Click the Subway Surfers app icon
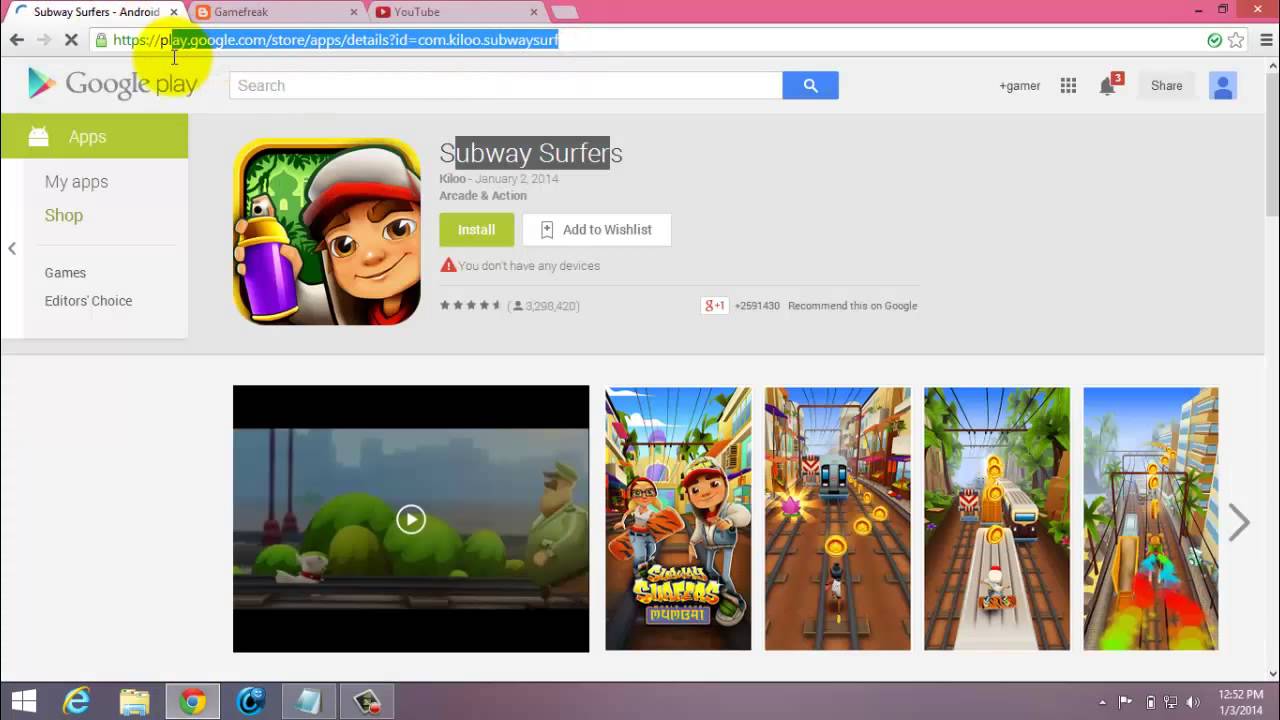The height and width of the screenshot is (720, 1280). click(327, 231)
